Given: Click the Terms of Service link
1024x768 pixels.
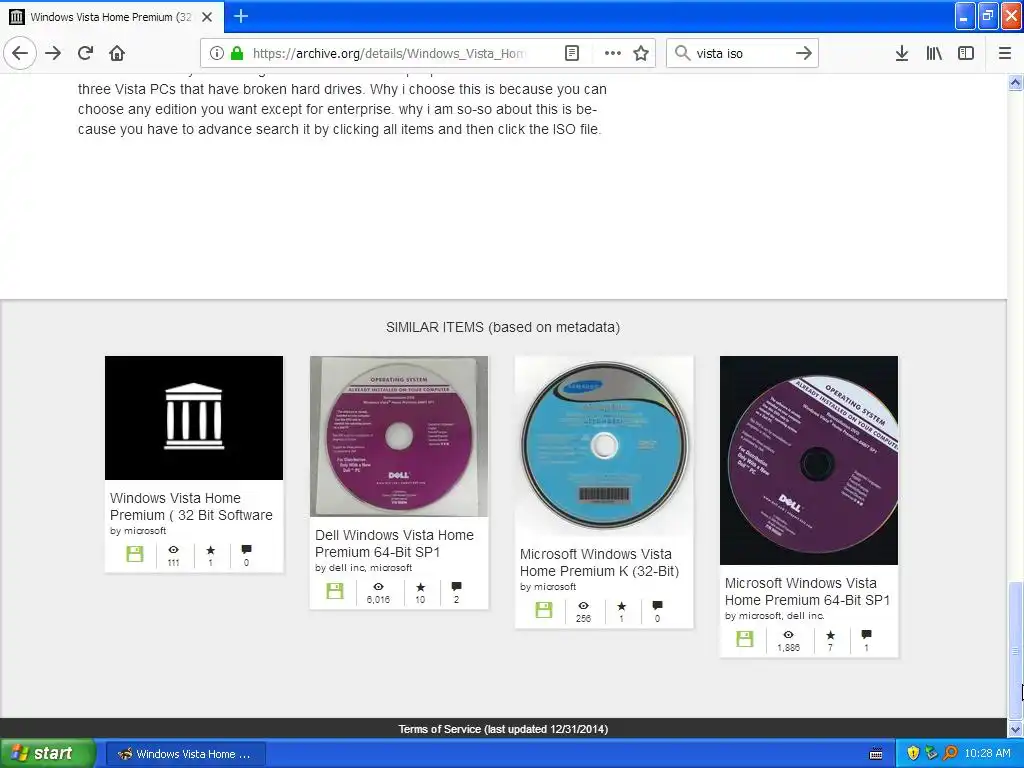Looking at the screenshot, I should (x=504, y=729).
